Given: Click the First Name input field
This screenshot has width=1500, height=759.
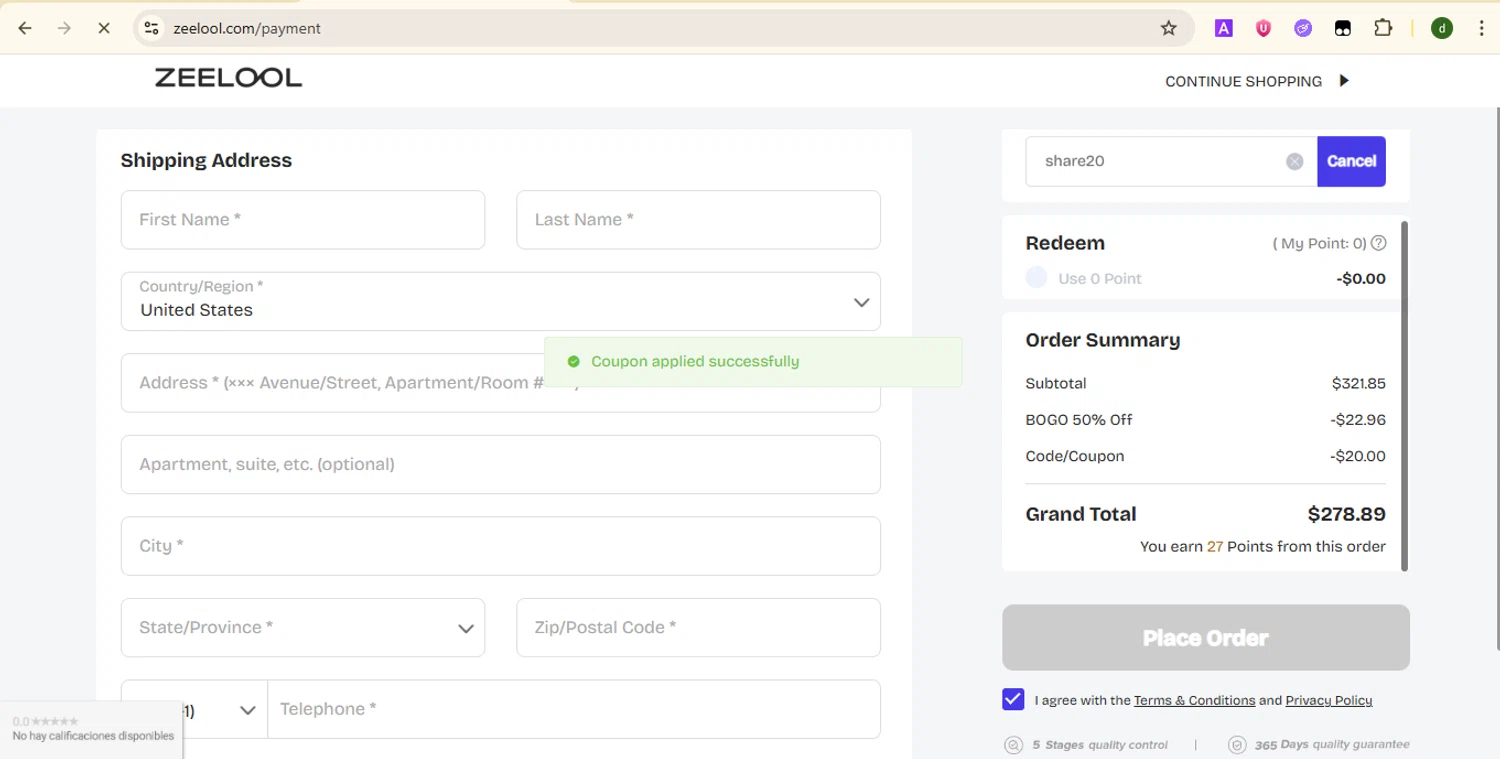Looking at the screenshot, I should [x=302, y=220].
